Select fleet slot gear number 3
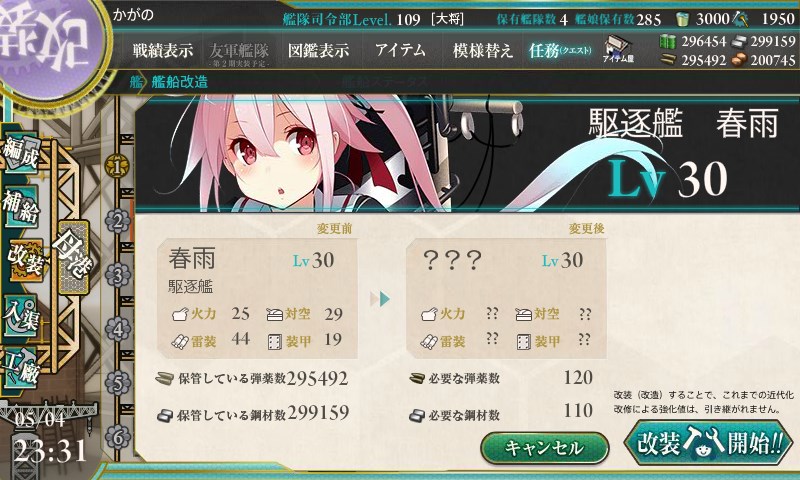The height and width of the screenshot is (480, 800). (117, 275)
